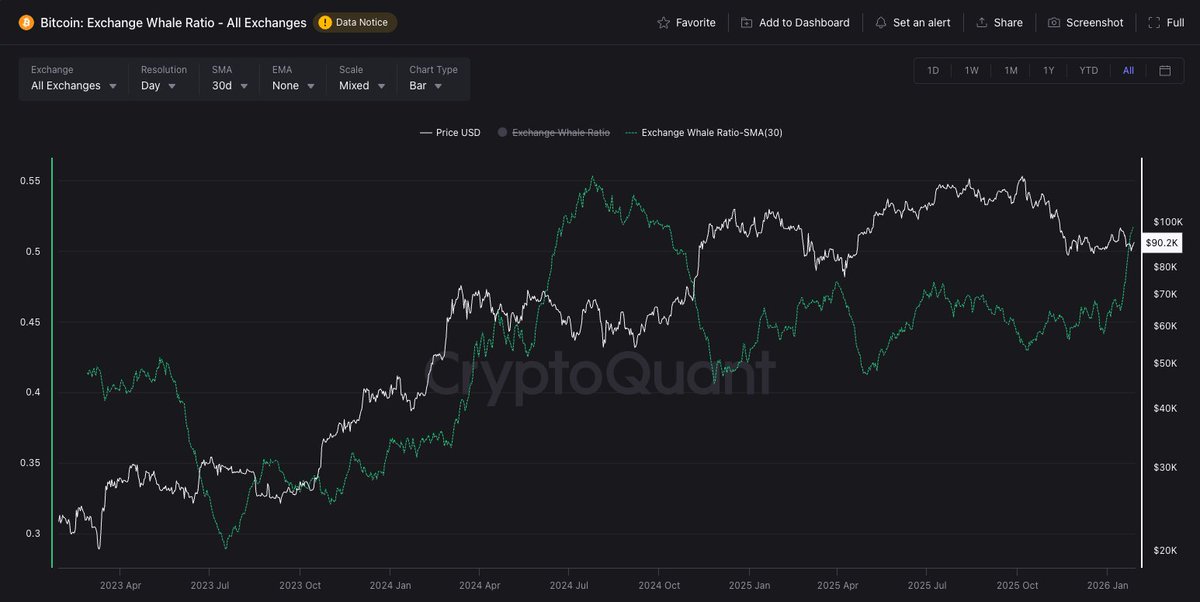Select the 1W time range

(972, 70)
